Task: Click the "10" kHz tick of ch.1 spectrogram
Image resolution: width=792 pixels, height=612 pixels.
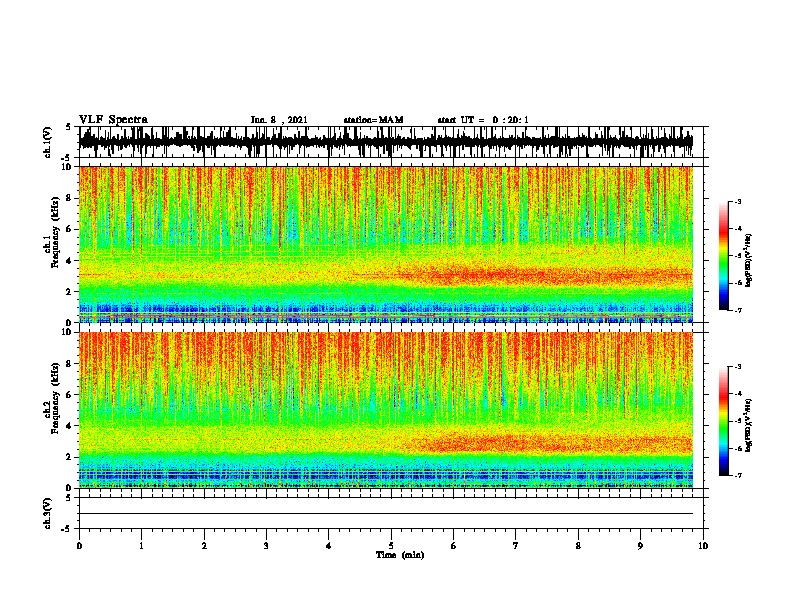Action: tap(68, 167)
